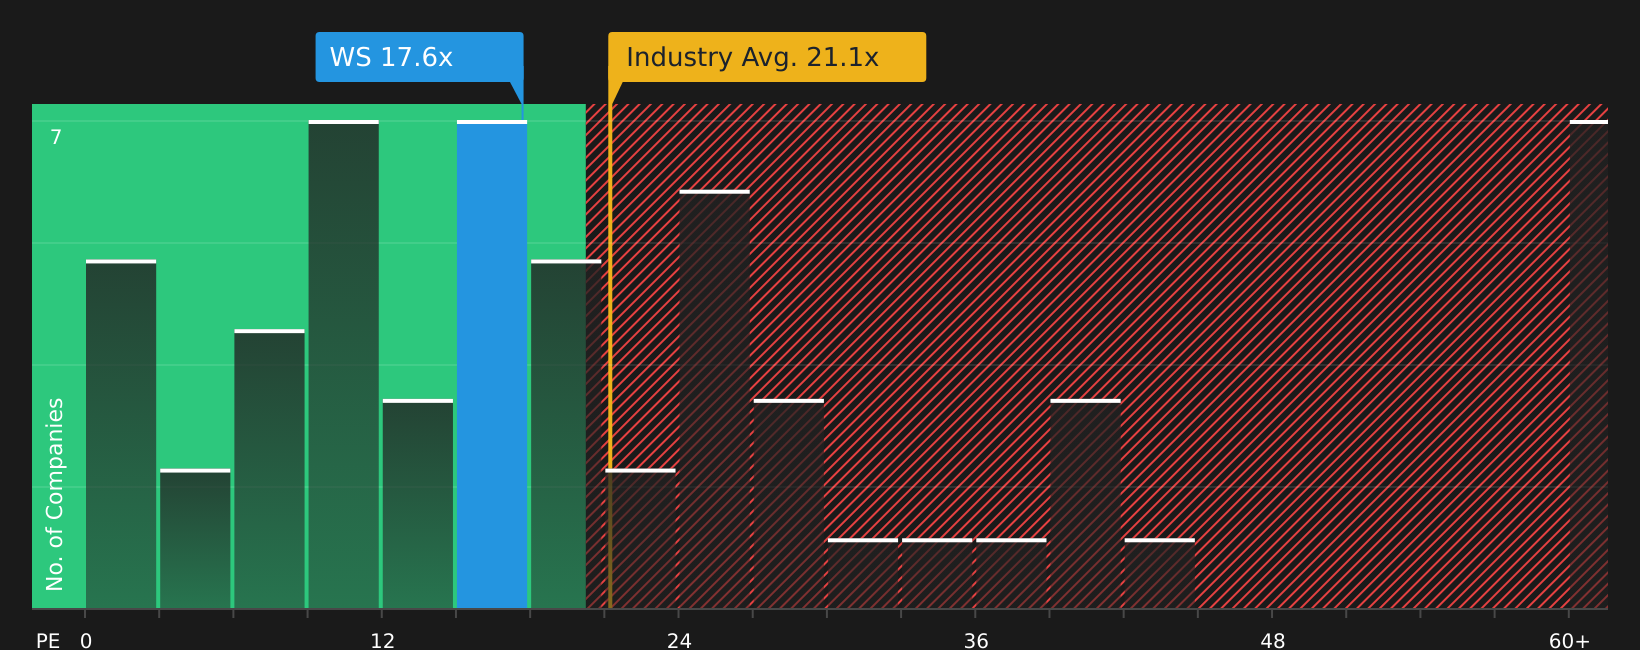Select the 60+ bar at far right
This screenshot has width=1640, height=650.
[1589, 364]
